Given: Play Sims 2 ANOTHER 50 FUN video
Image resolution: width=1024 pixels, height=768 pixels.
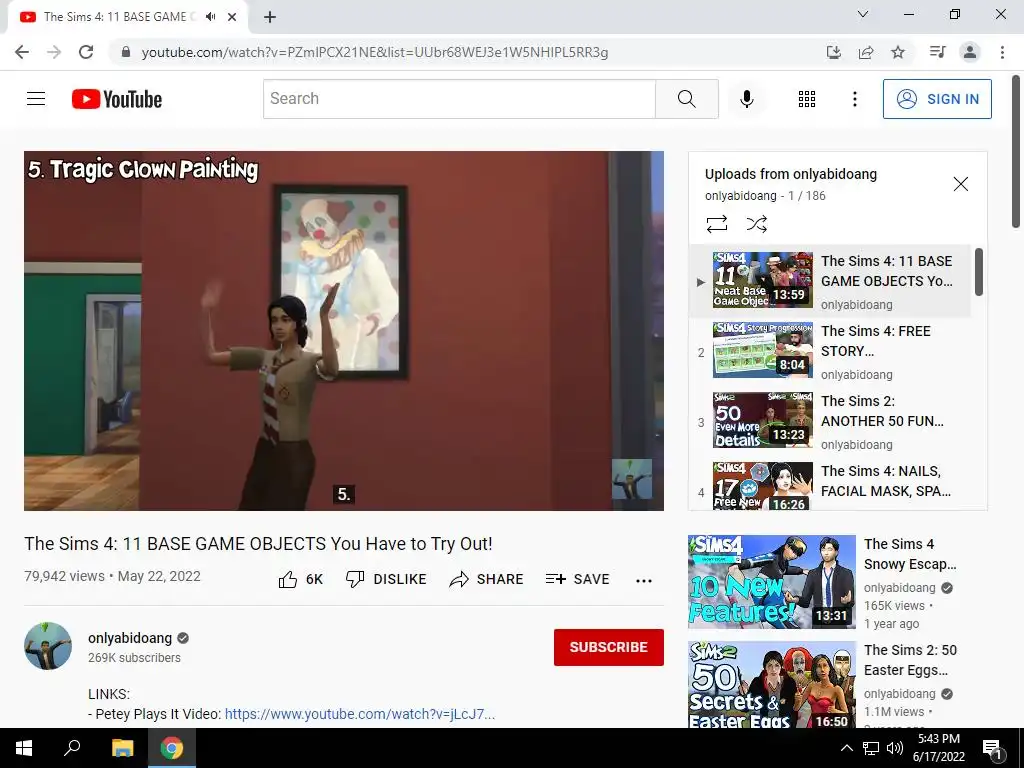Looking at the screenshot, I should (x=830, y=421).
